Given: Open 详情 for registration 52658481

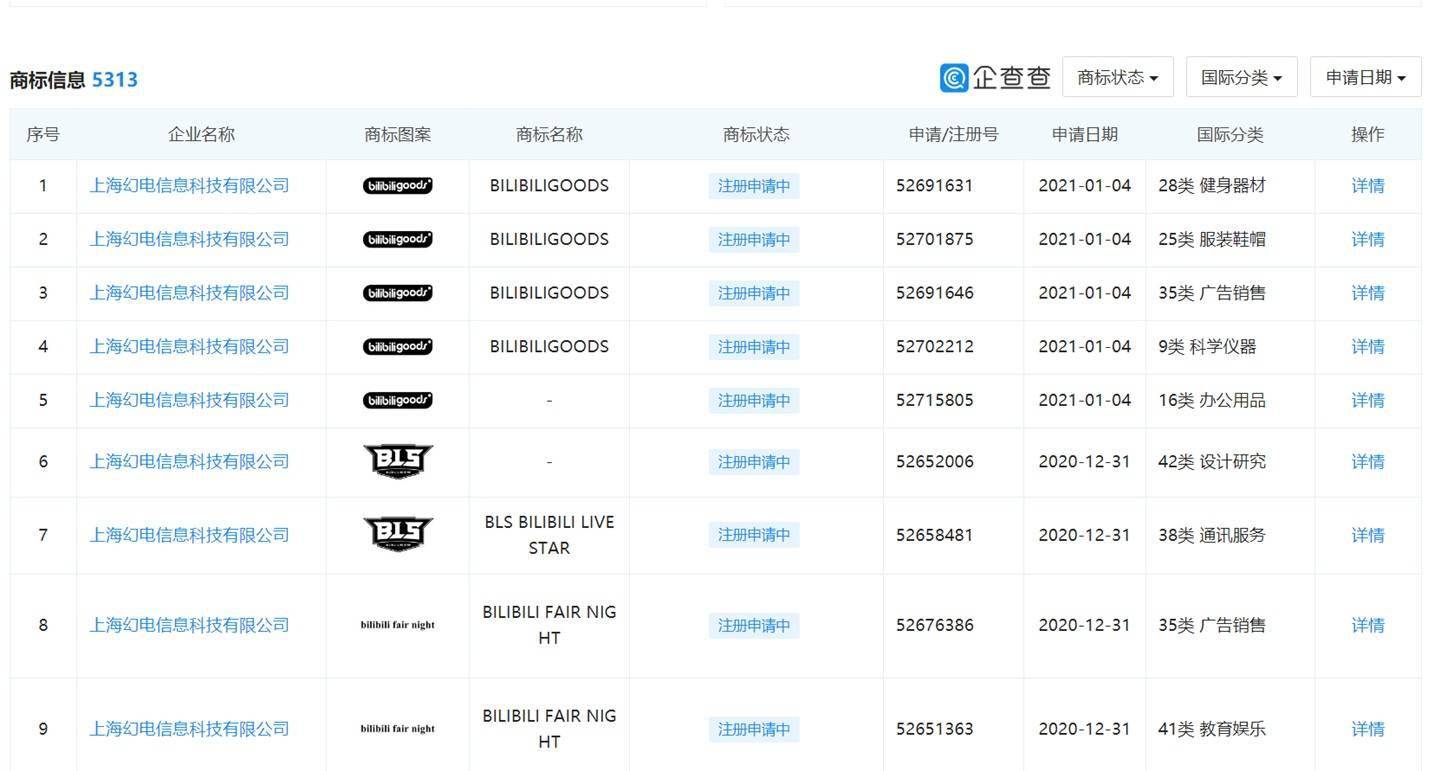Looking at the screenshot, I should click(x=1368, y=535).
